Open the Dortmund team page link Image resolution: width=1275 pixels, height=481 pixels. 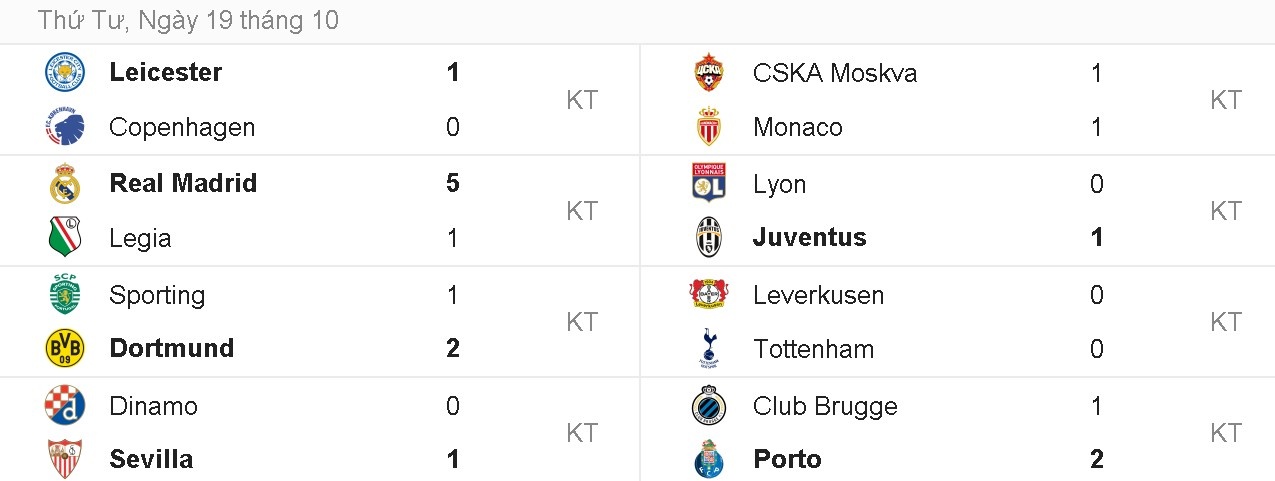171,348
